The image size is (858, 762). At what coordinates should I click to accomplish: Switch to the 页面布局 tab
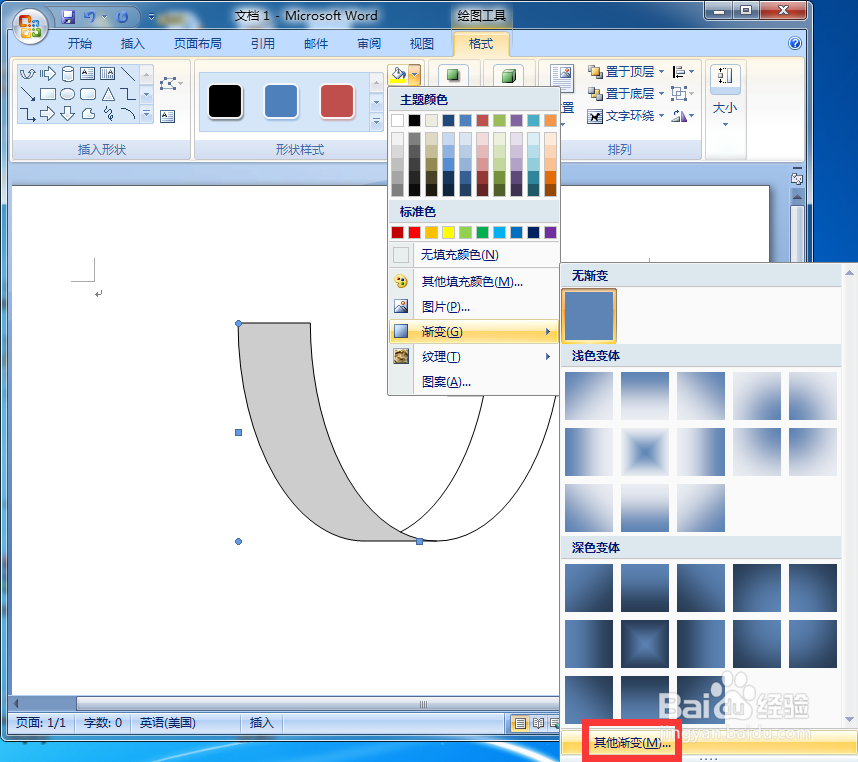(198, 44)
